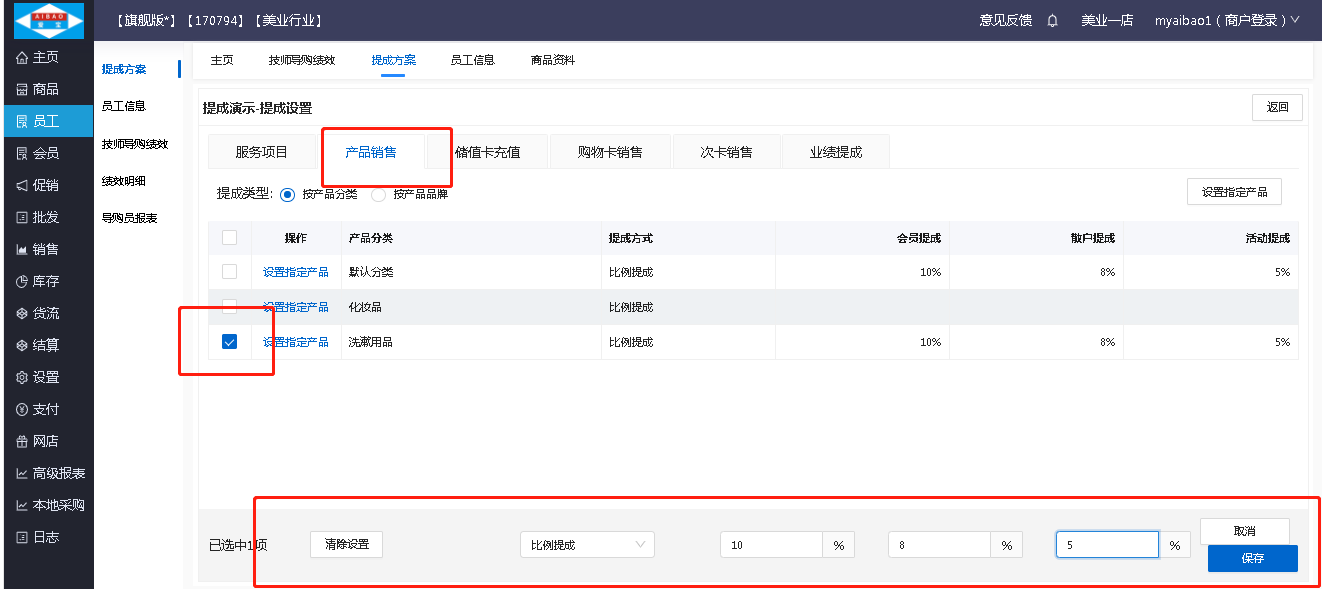
Task: Click the 提成方式 column header
Action: point(631,238)
